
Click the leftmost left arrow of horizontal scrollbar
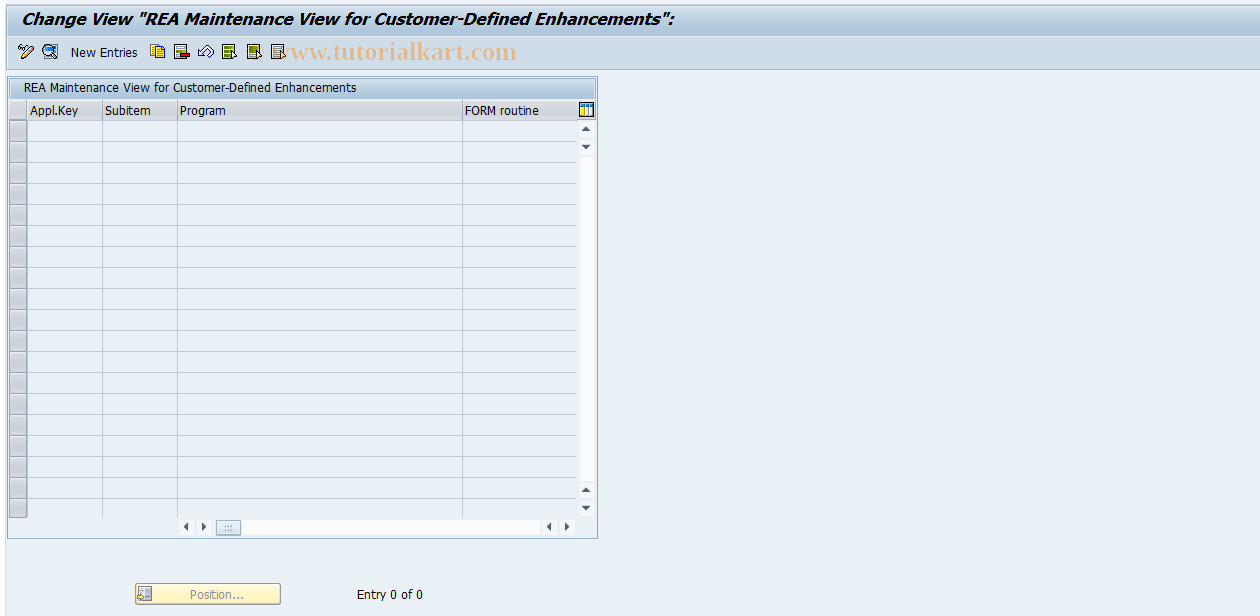pos(186,527)
